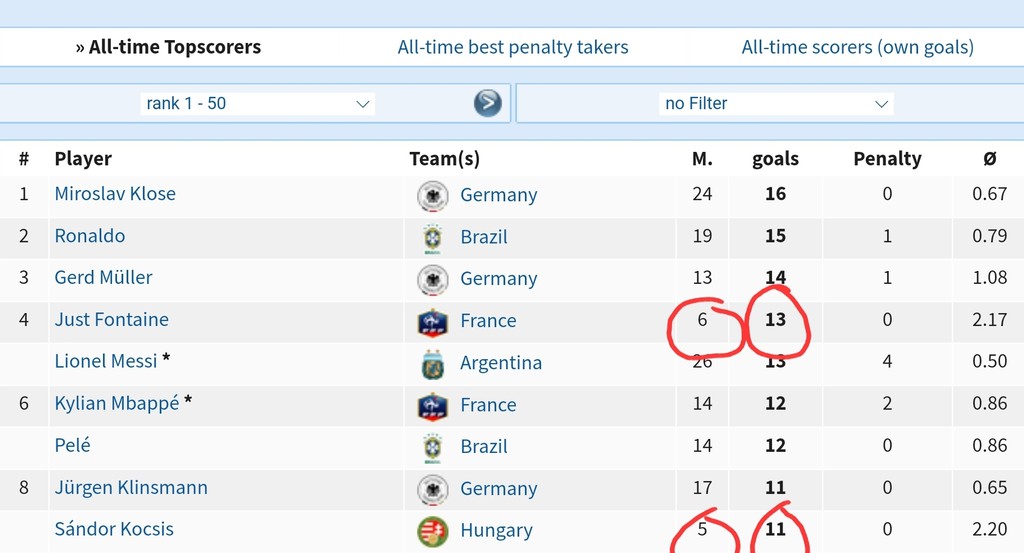The height and width of the screenshot is (553, 1024).
Task: Open Lionel Messi player link
Action: [106, 361]
